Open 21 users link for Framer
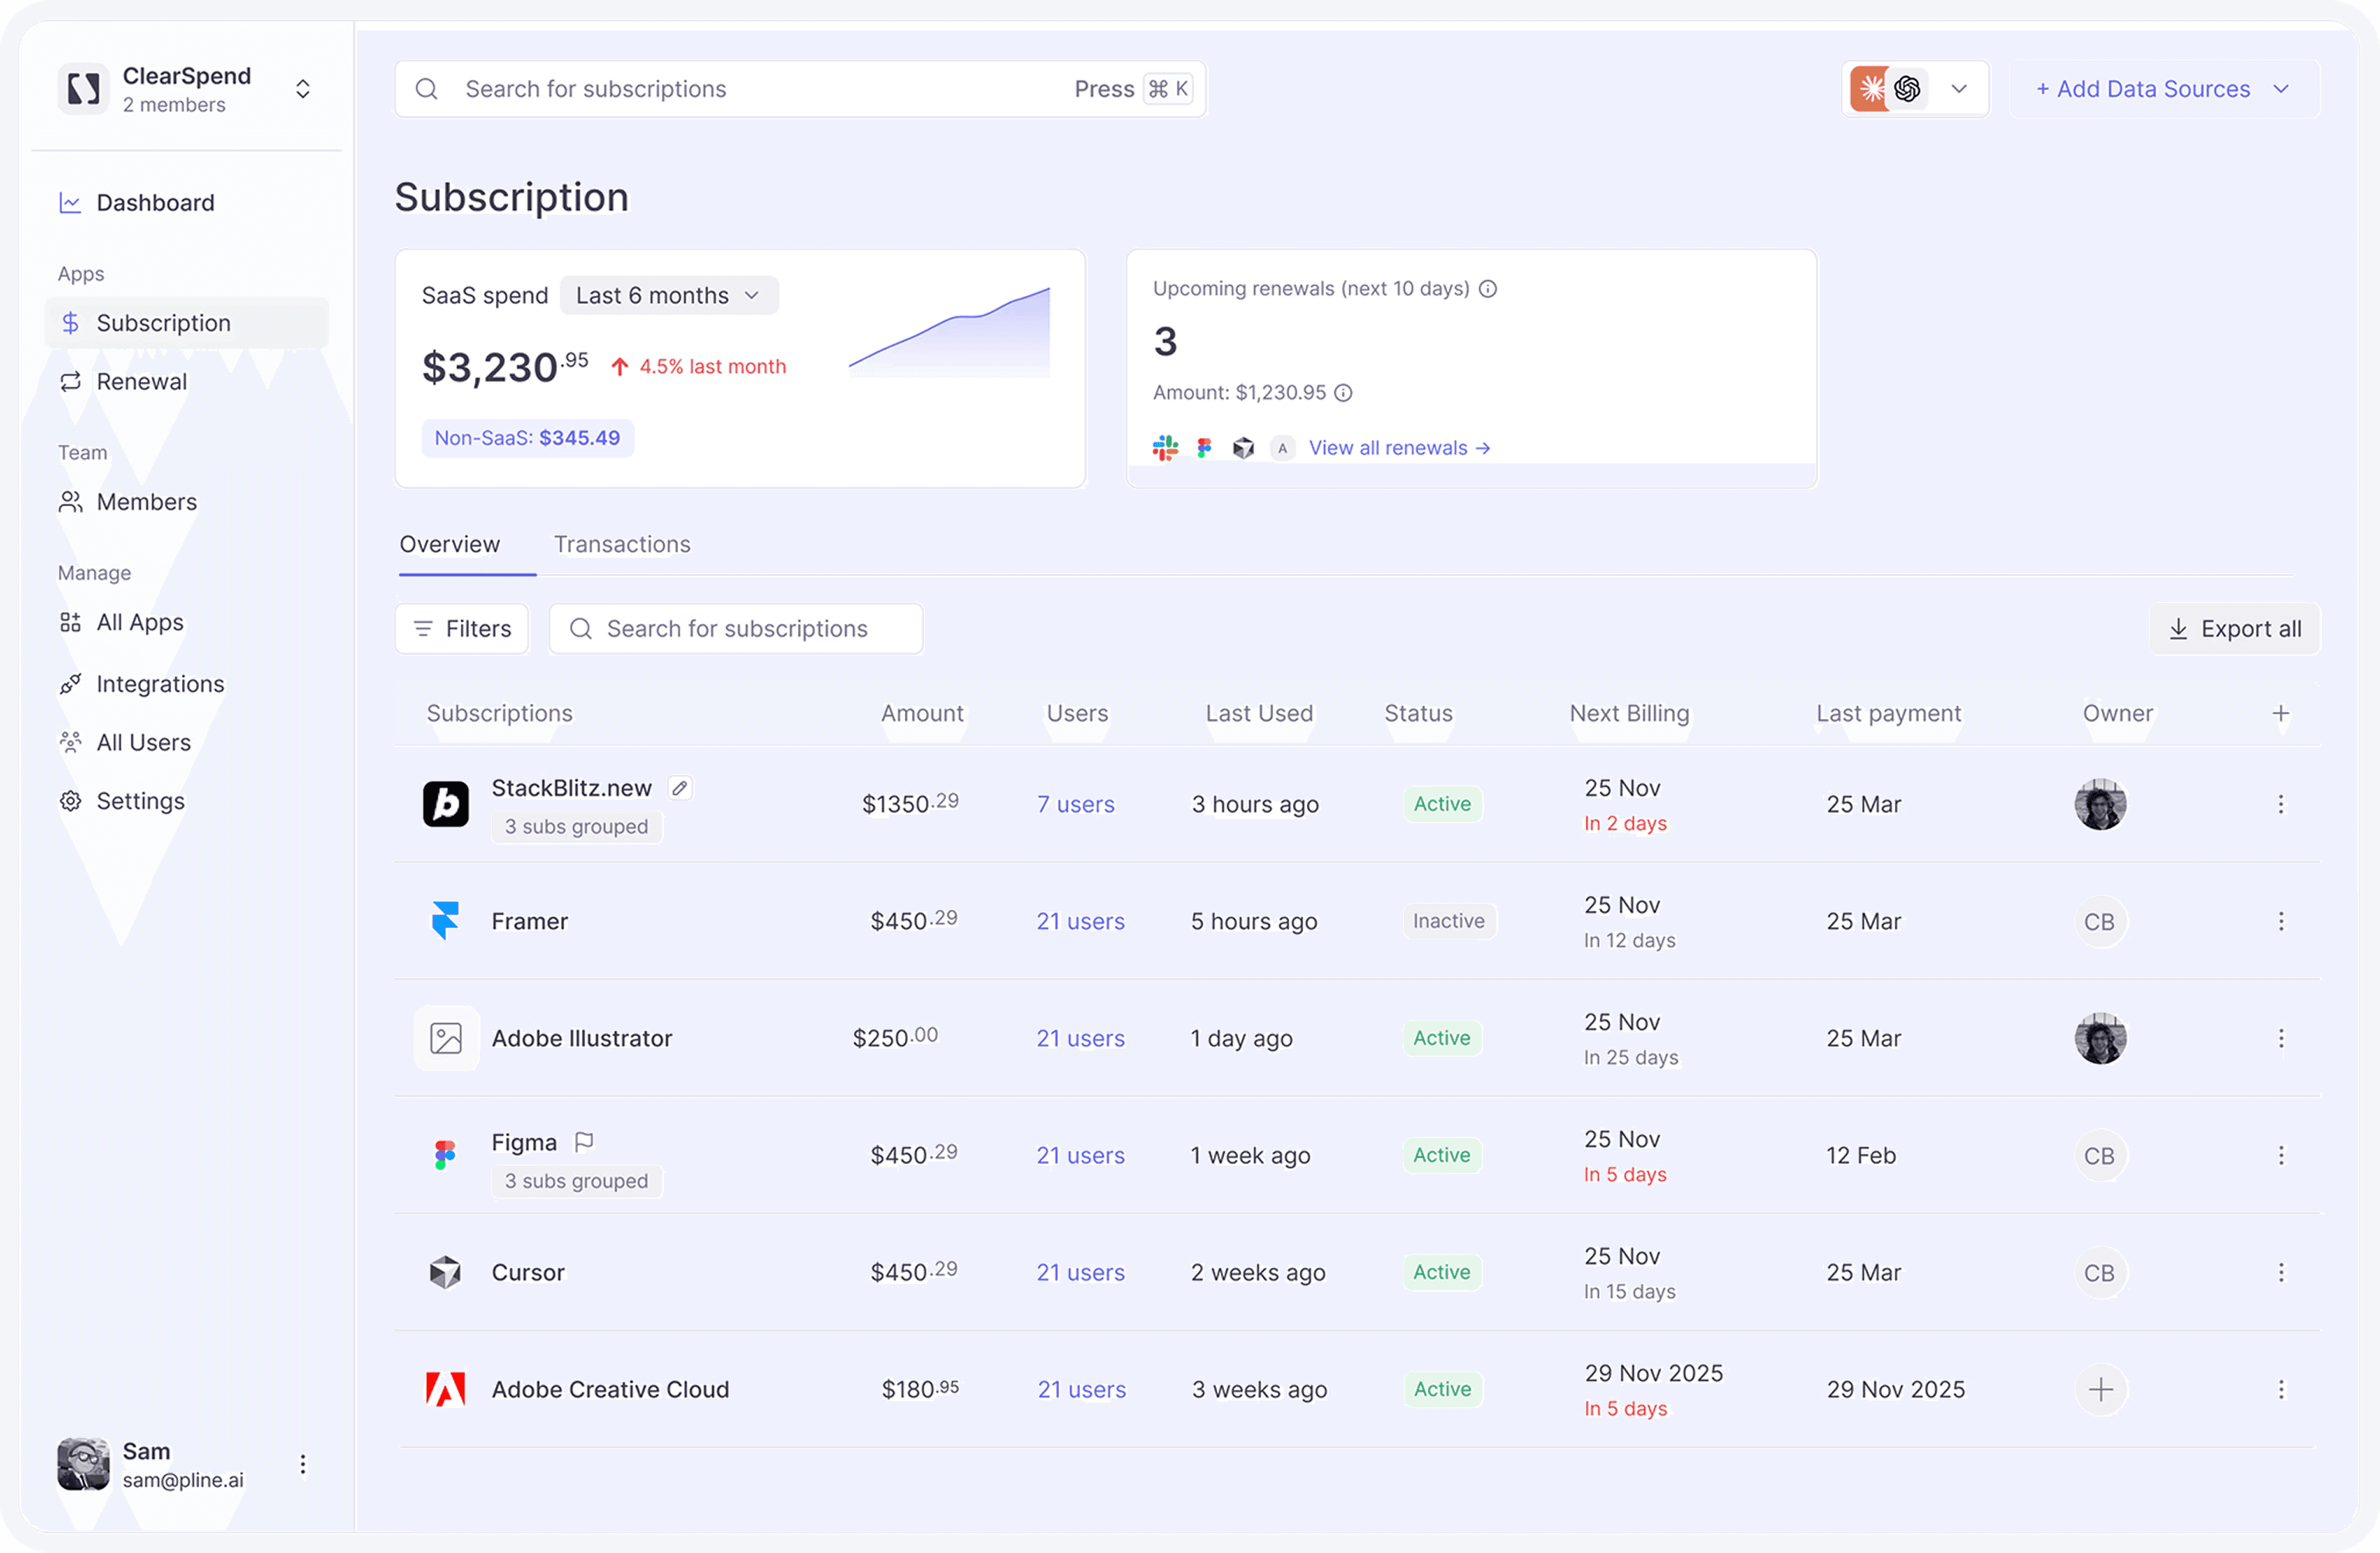 [x=1080, y=922]
